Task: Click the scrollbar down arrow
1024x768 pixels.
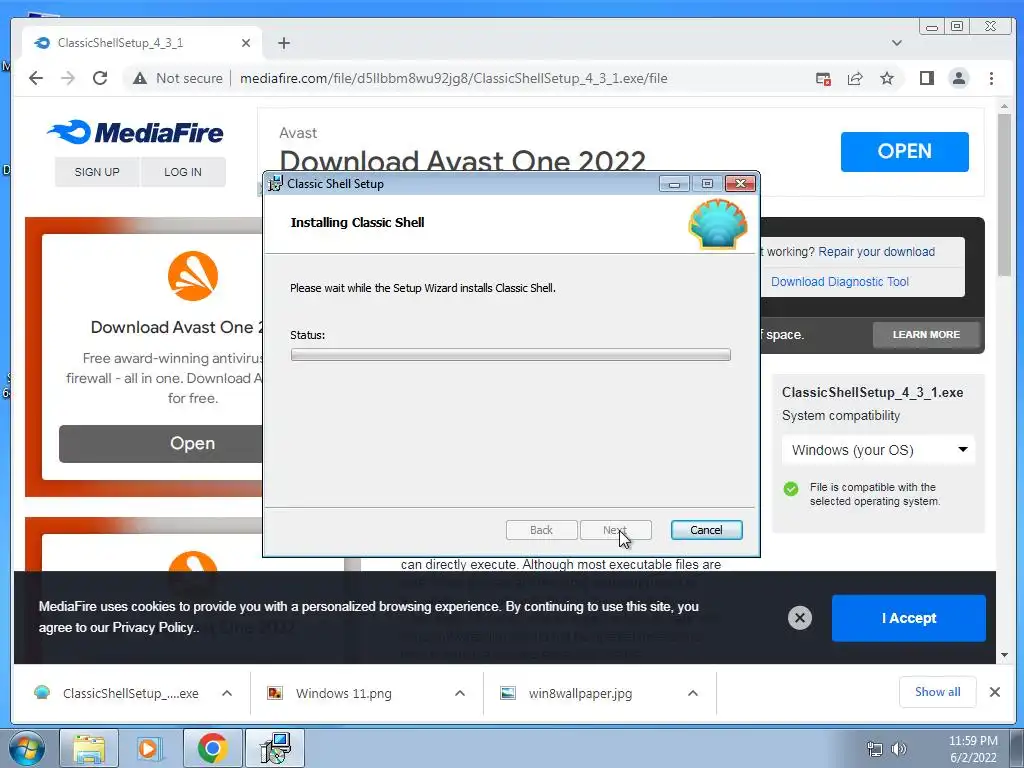Action: pos(1004,655)
